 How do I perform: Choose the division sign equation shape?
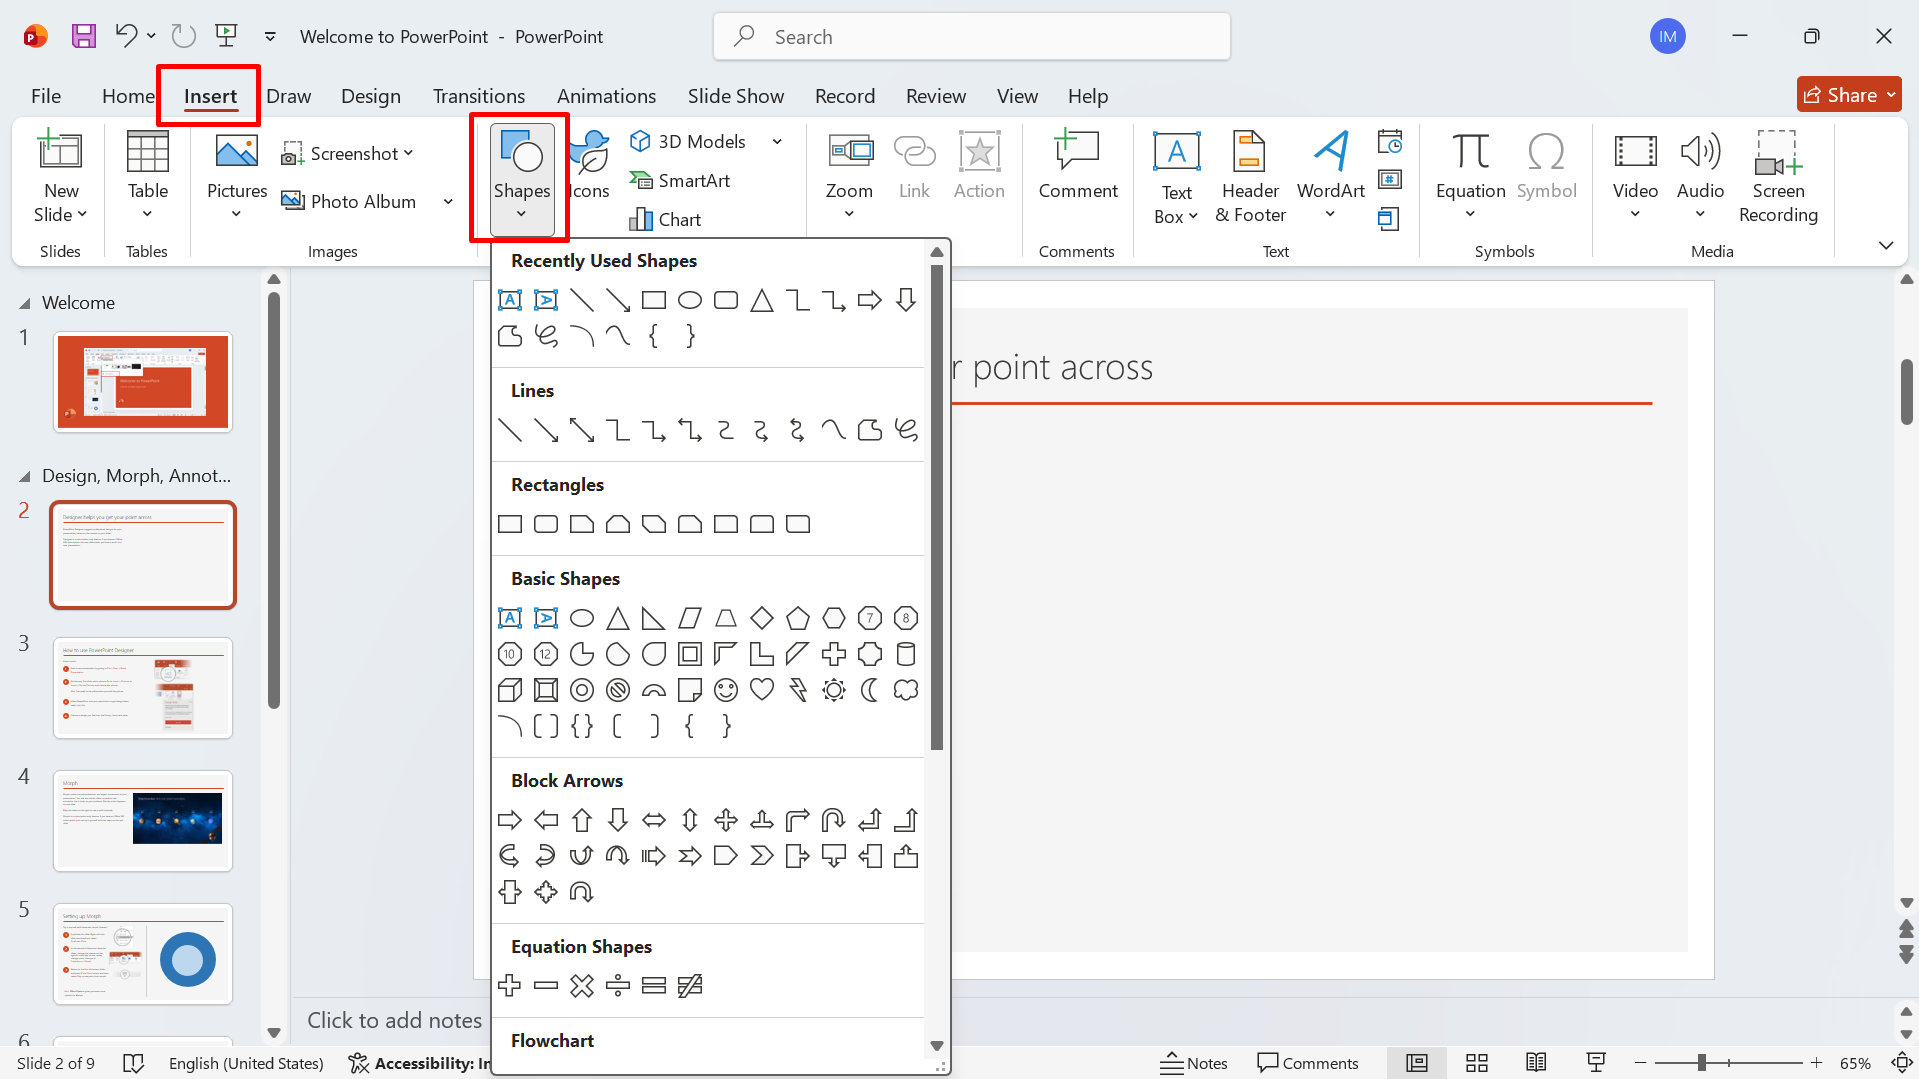point(618,986)
